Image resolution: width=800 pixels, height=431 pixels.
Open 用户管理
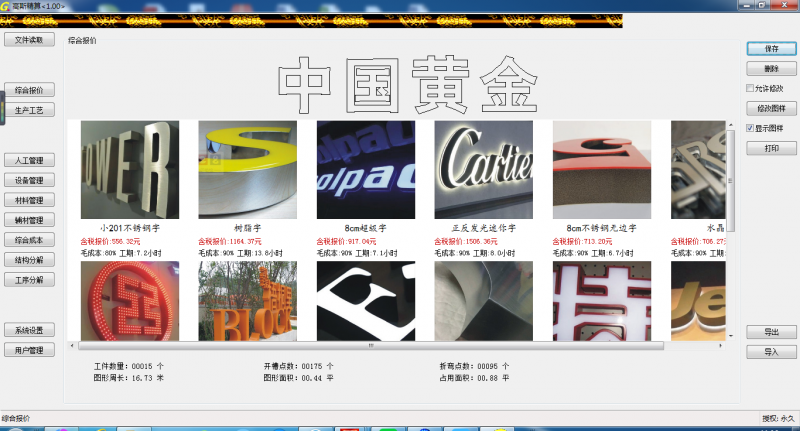29,350
